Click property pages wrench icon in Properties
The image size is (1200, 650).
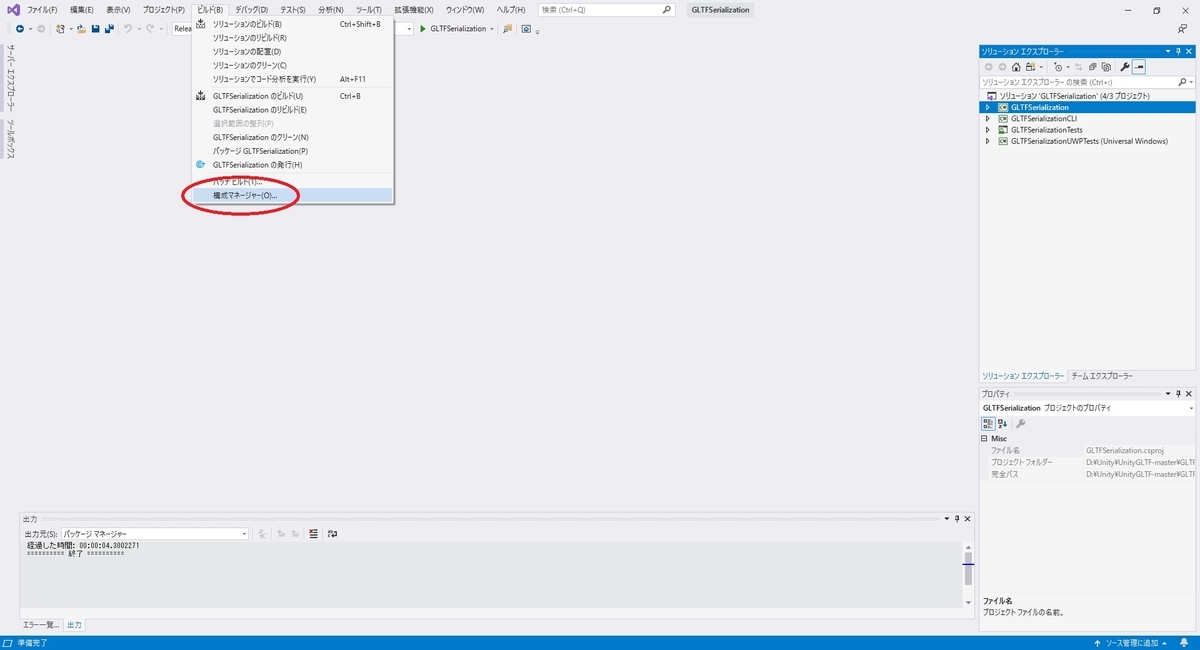click(1021, 424)
